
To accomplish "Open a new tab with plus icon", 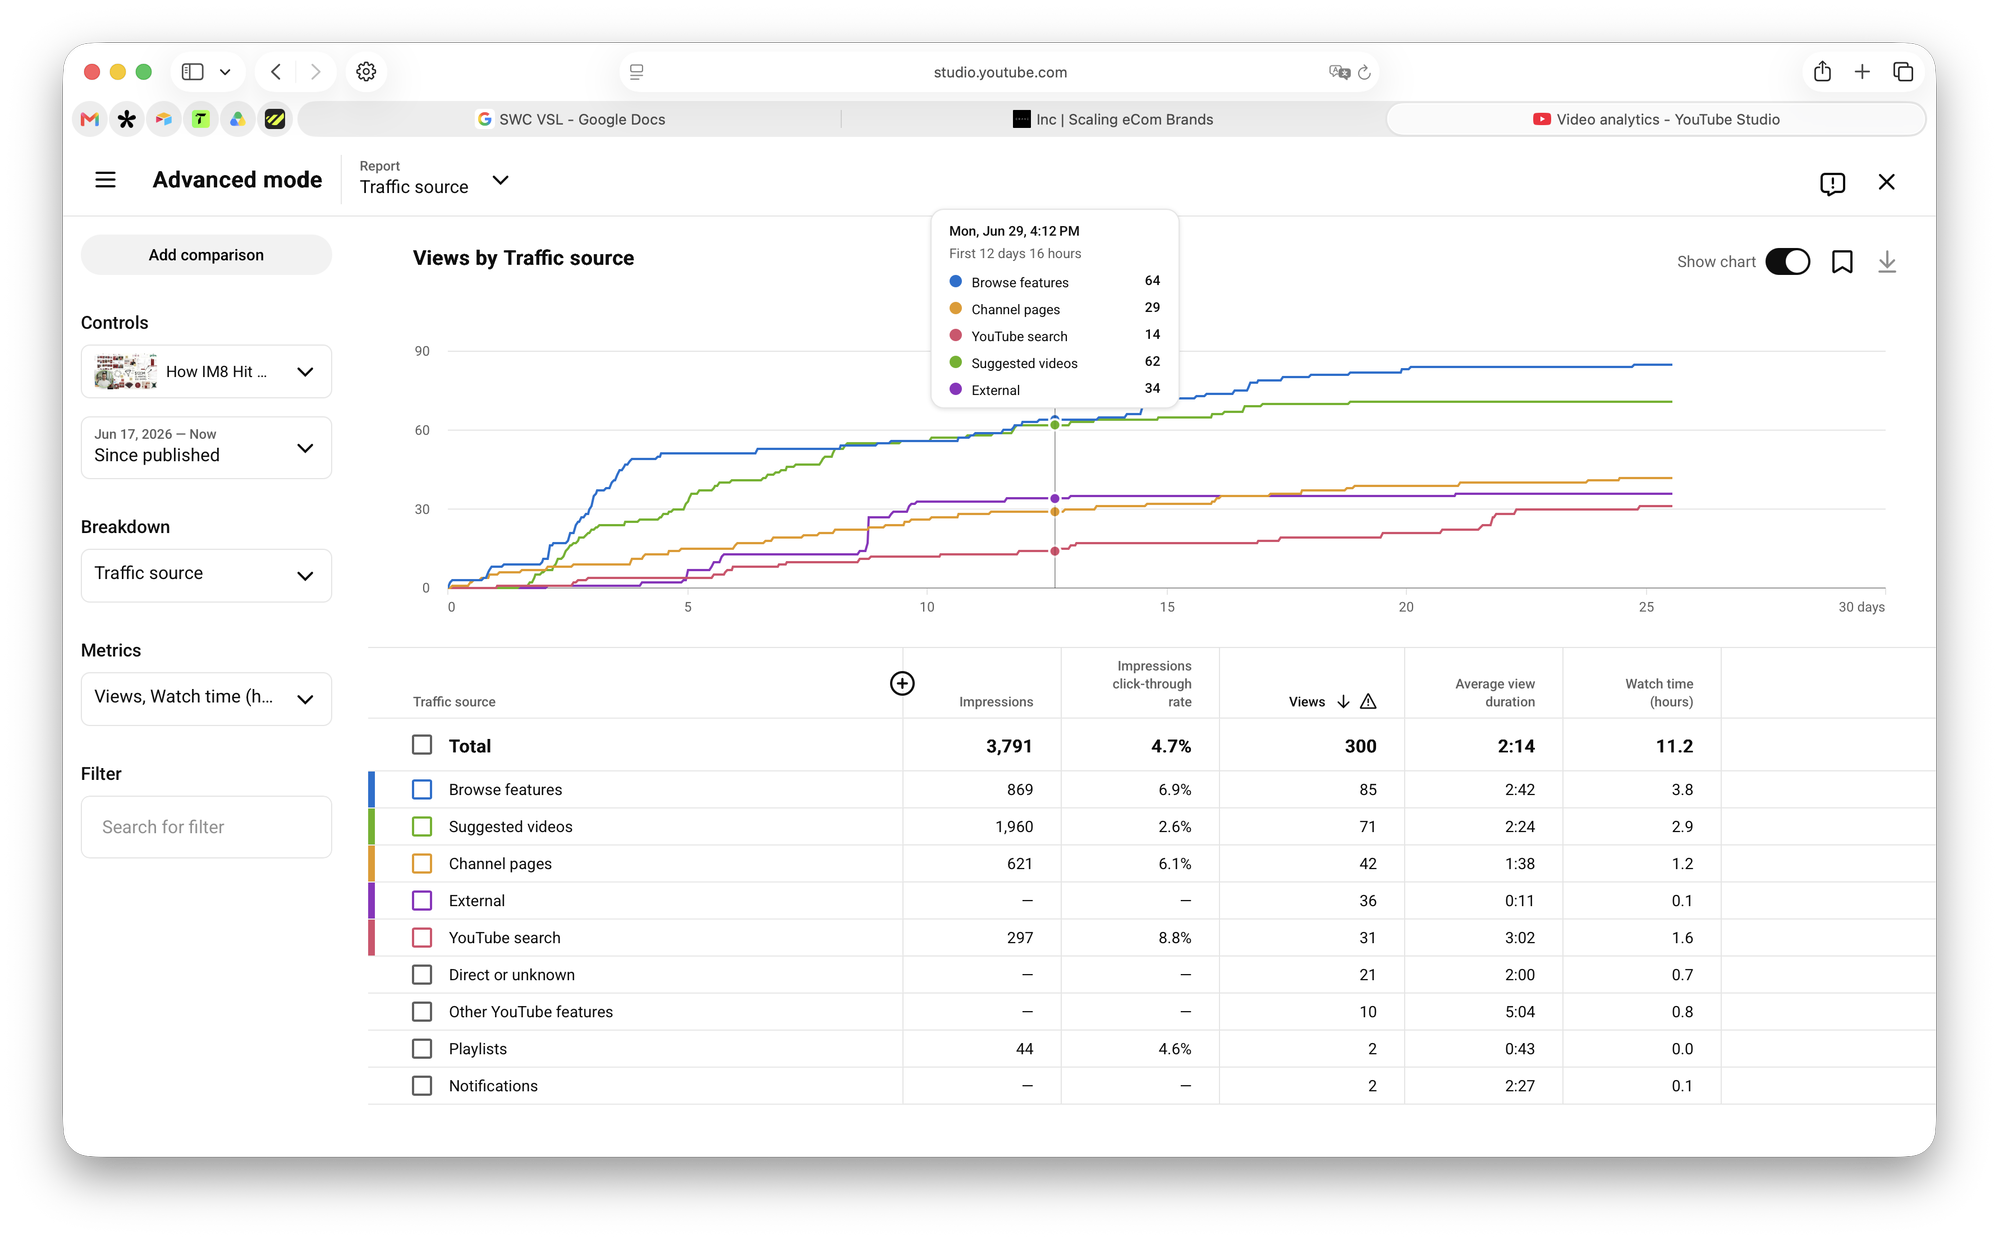I will pyautogui.click(x=1862, y=72).
